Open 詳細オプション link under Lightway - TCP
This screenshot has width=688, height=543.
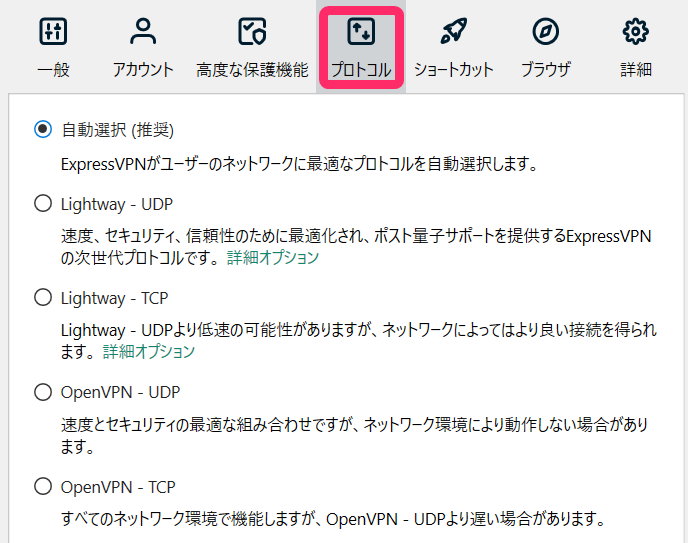(149, 351)
